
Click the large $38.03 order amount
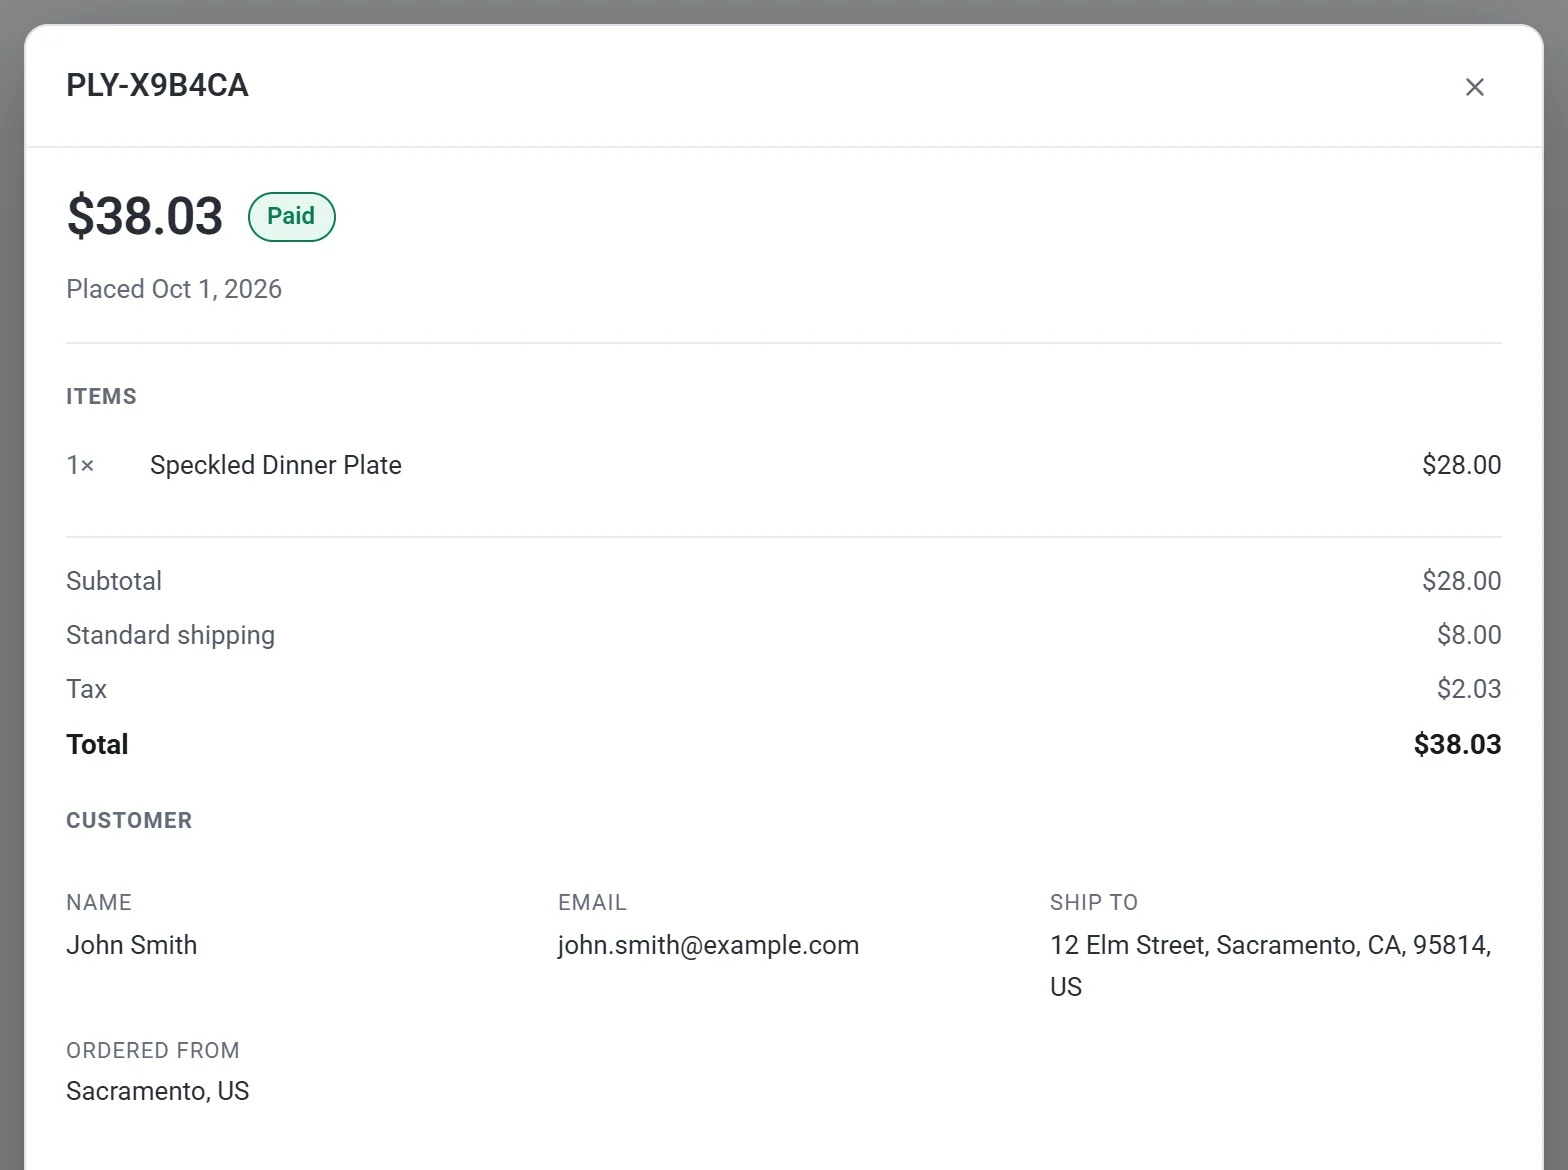pyautogui.click(x=145, y=216)
